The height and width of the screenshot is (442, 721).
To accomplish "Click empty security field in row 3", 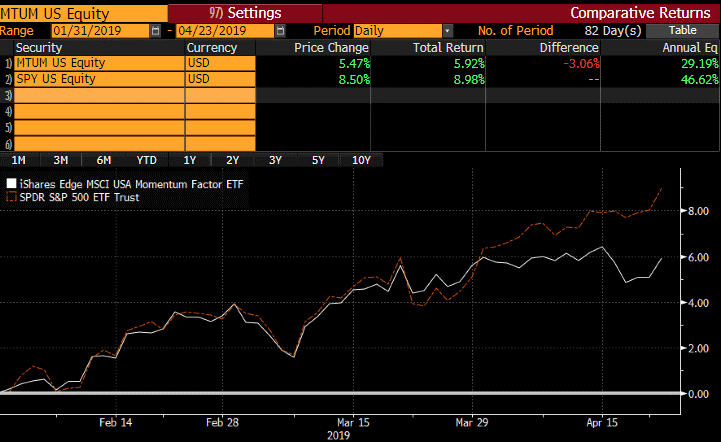I will [x=99, y=95].
